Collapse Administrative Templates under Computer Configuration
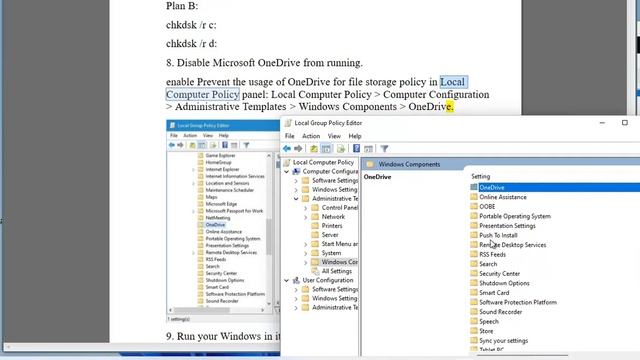This screenshot has height=360, width=640. (x=296, y=199)
